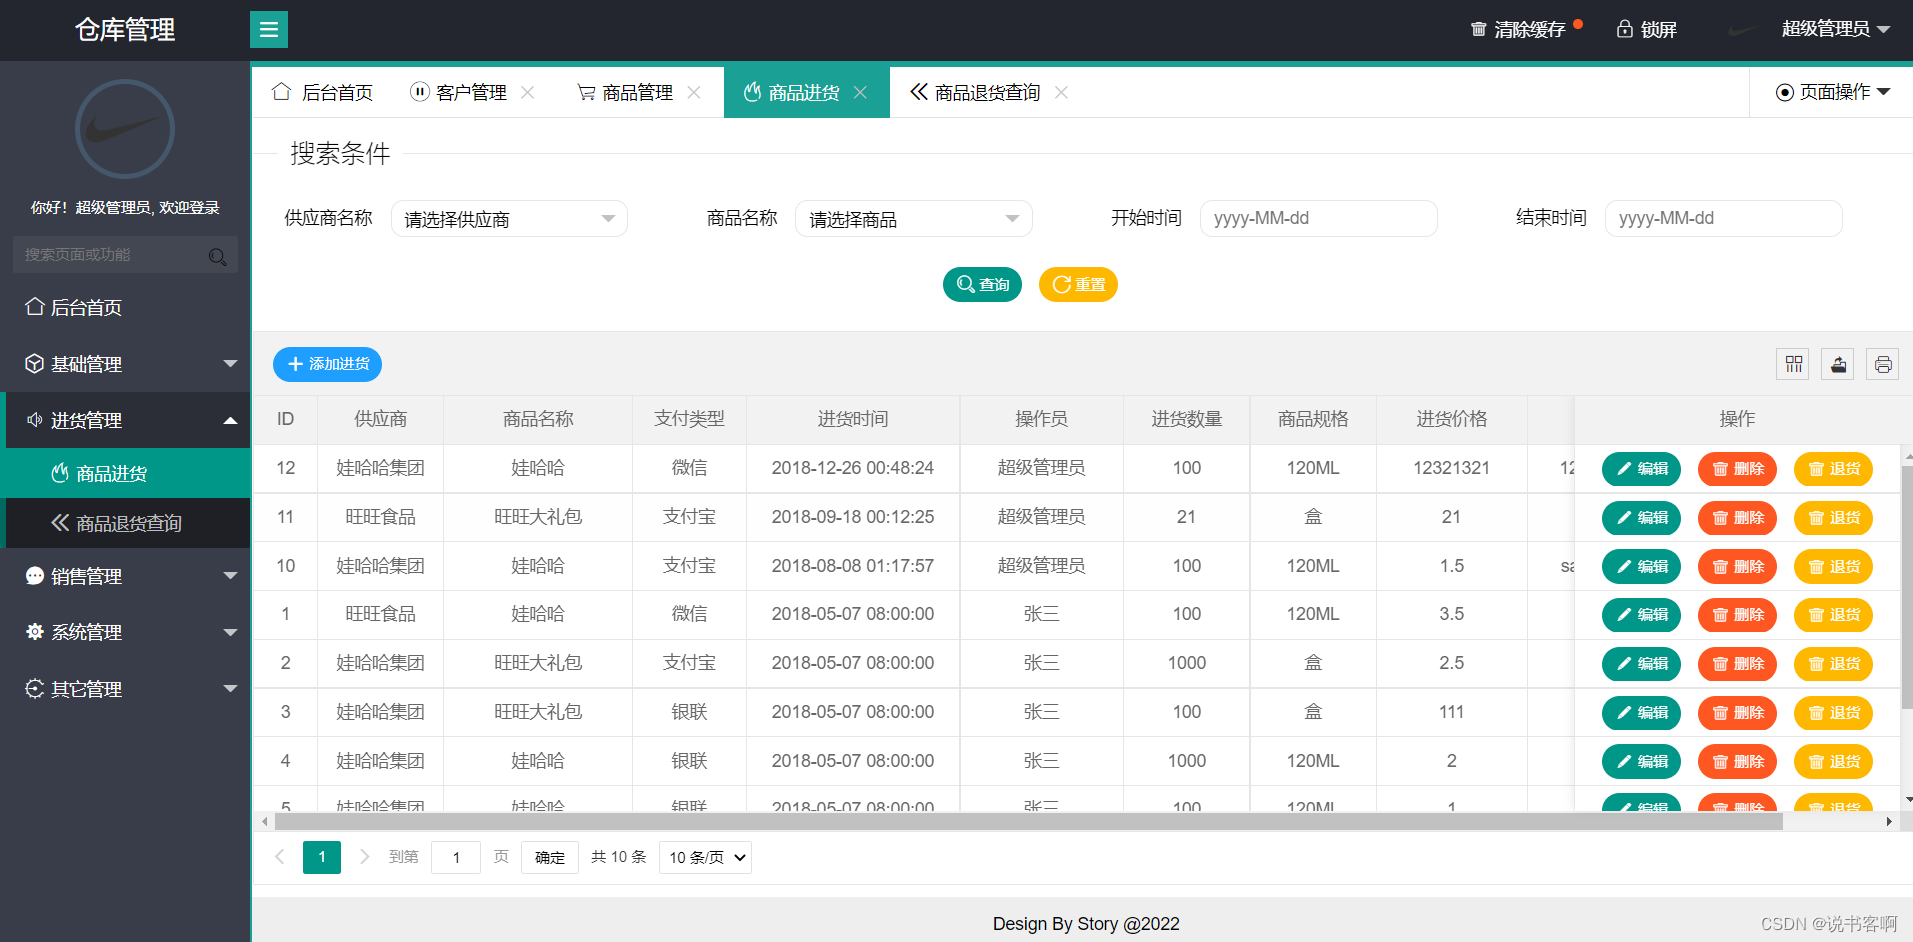Open the 超级管理员 user dropdown

click(x=1835, y=29)
